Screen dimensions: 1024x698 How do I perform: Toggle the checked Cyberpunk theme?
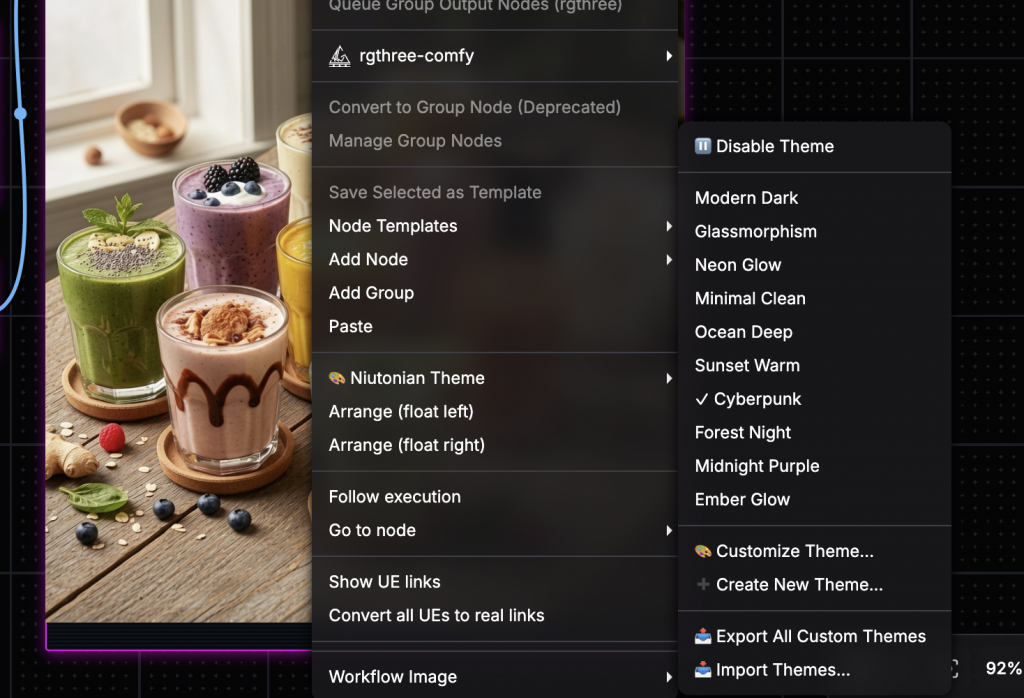coord(748,399)
